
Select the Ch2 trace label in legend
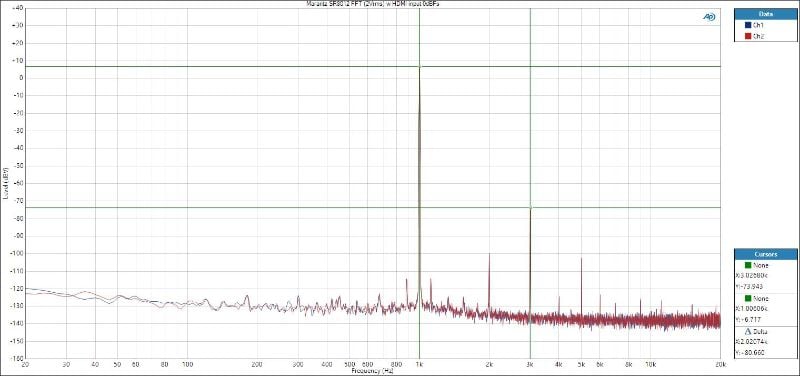[x=758, y=36]
